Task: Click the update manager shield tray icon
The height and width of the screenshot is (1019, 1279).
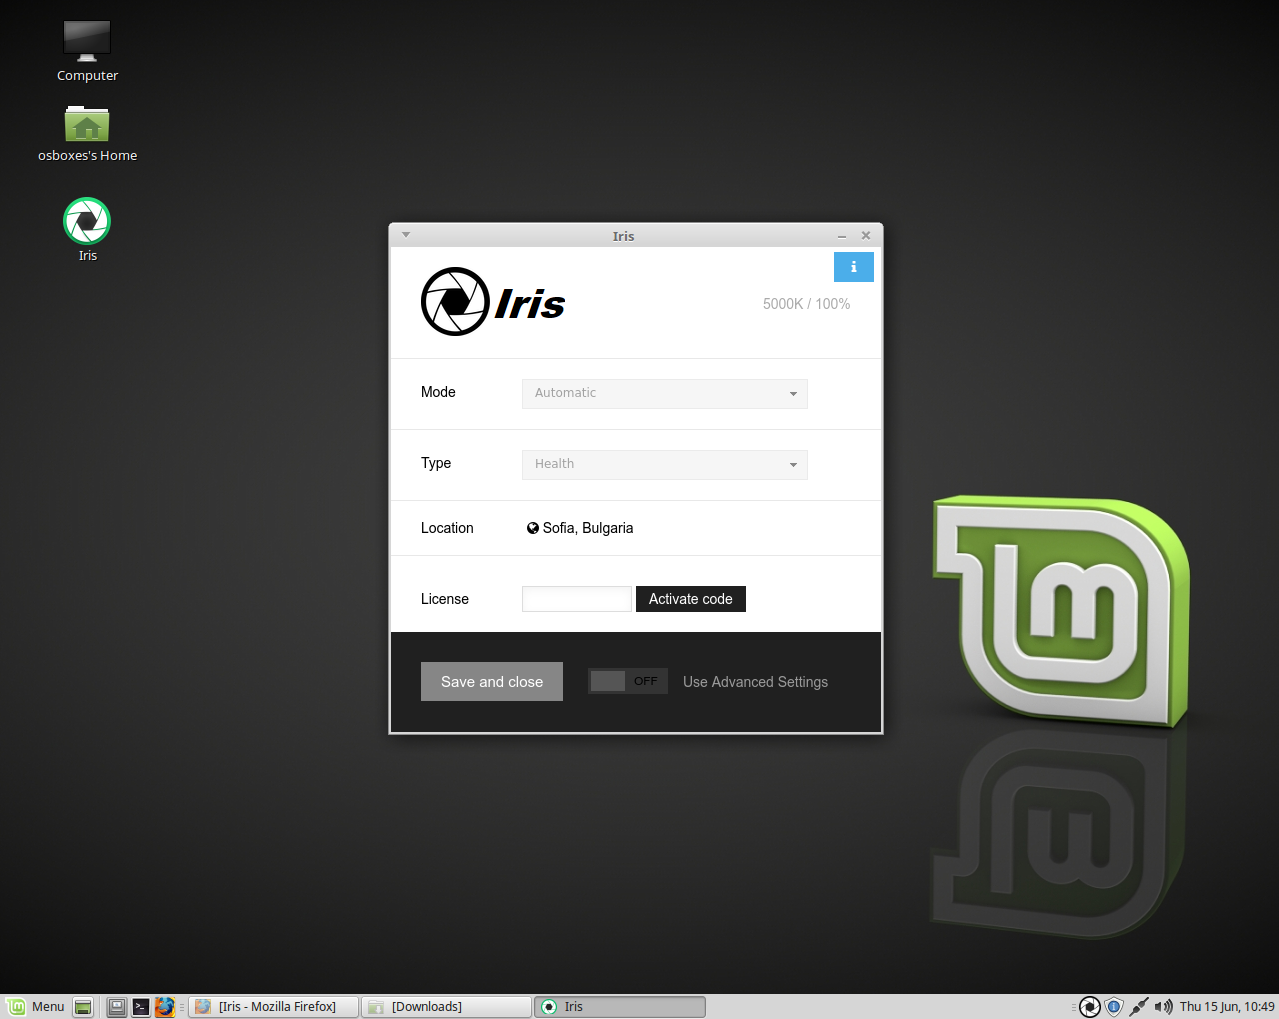Action: point(1114,1007)
